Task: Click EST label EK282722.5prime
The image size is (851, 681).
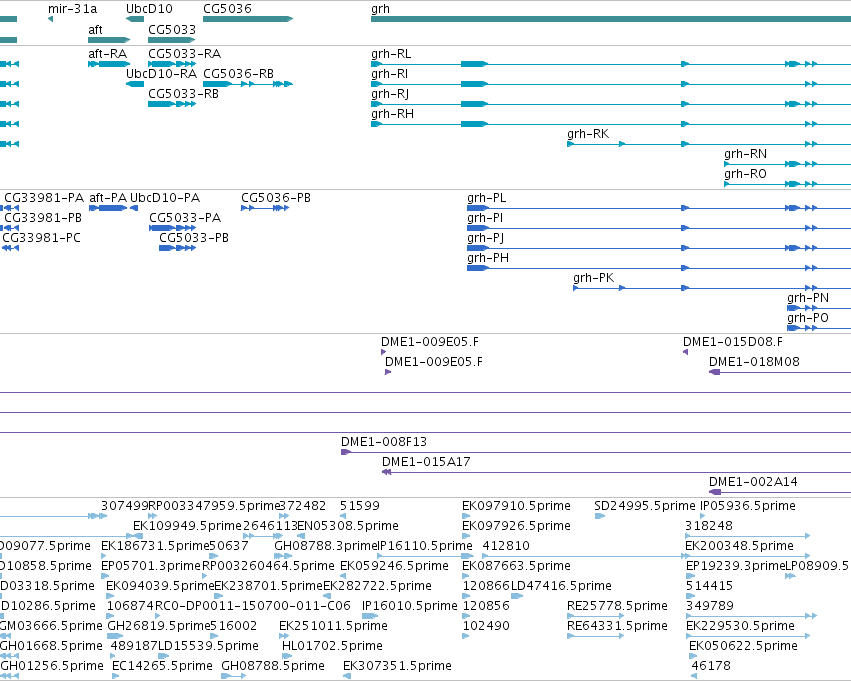Action: point(377,586)
